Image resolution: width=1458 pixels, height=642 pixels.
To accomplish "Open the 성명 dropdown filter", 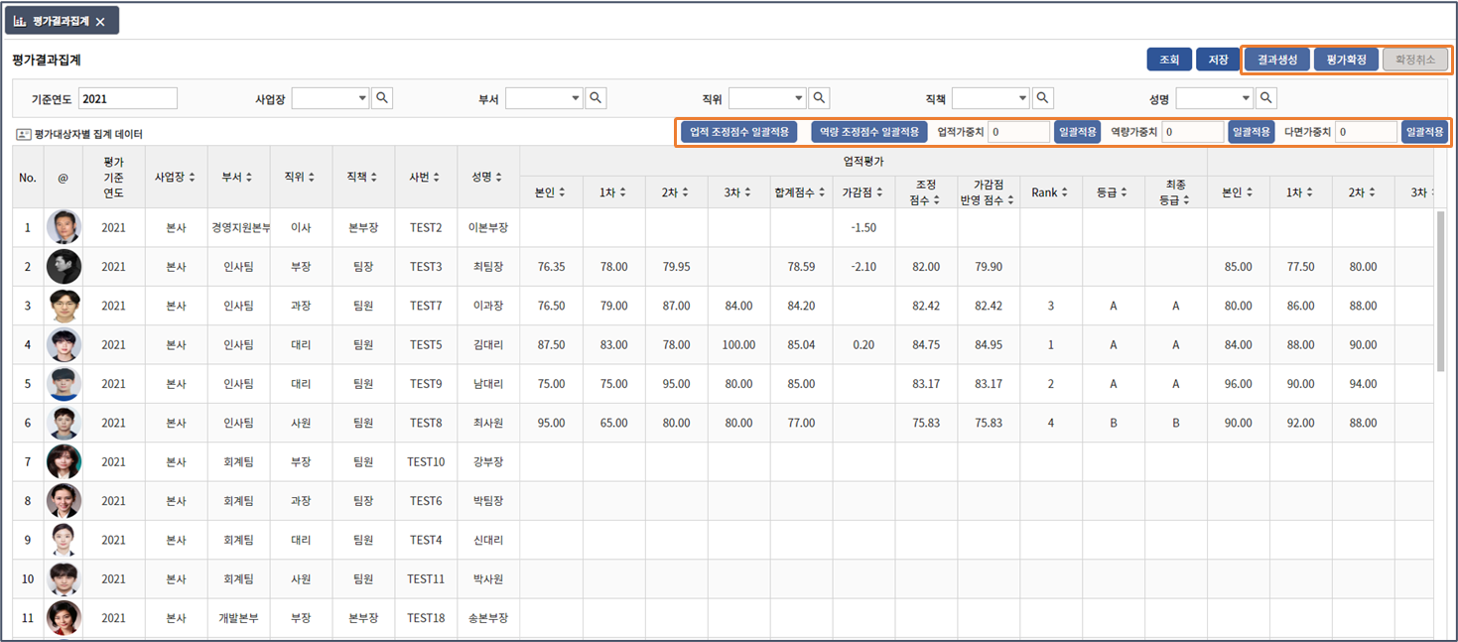I will (1214, 98).
